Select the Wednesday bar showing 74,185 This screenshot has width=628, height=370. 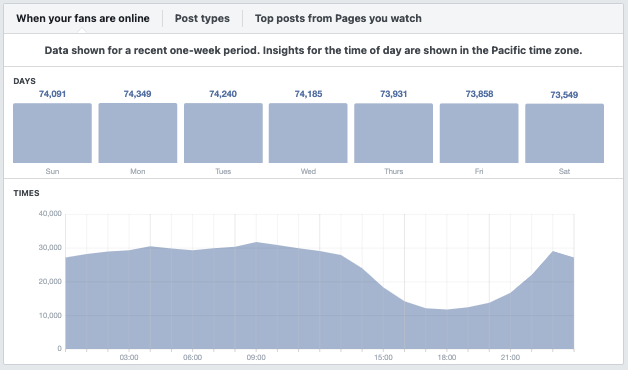pyautogui.click(x=308, y=133)
